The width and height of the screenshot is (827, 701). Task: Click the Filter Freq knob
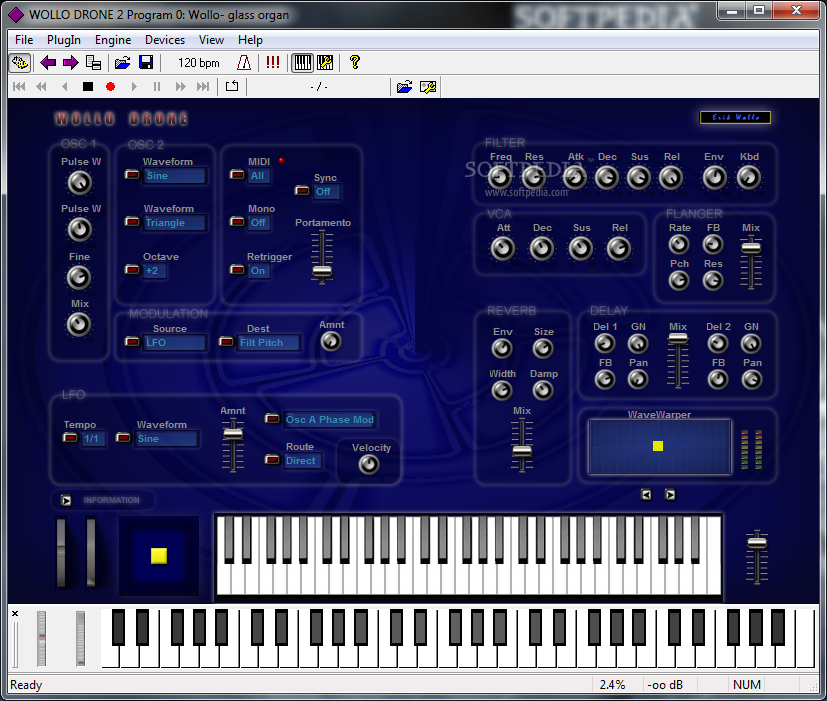pyautogui.click(x=499, y=177)
